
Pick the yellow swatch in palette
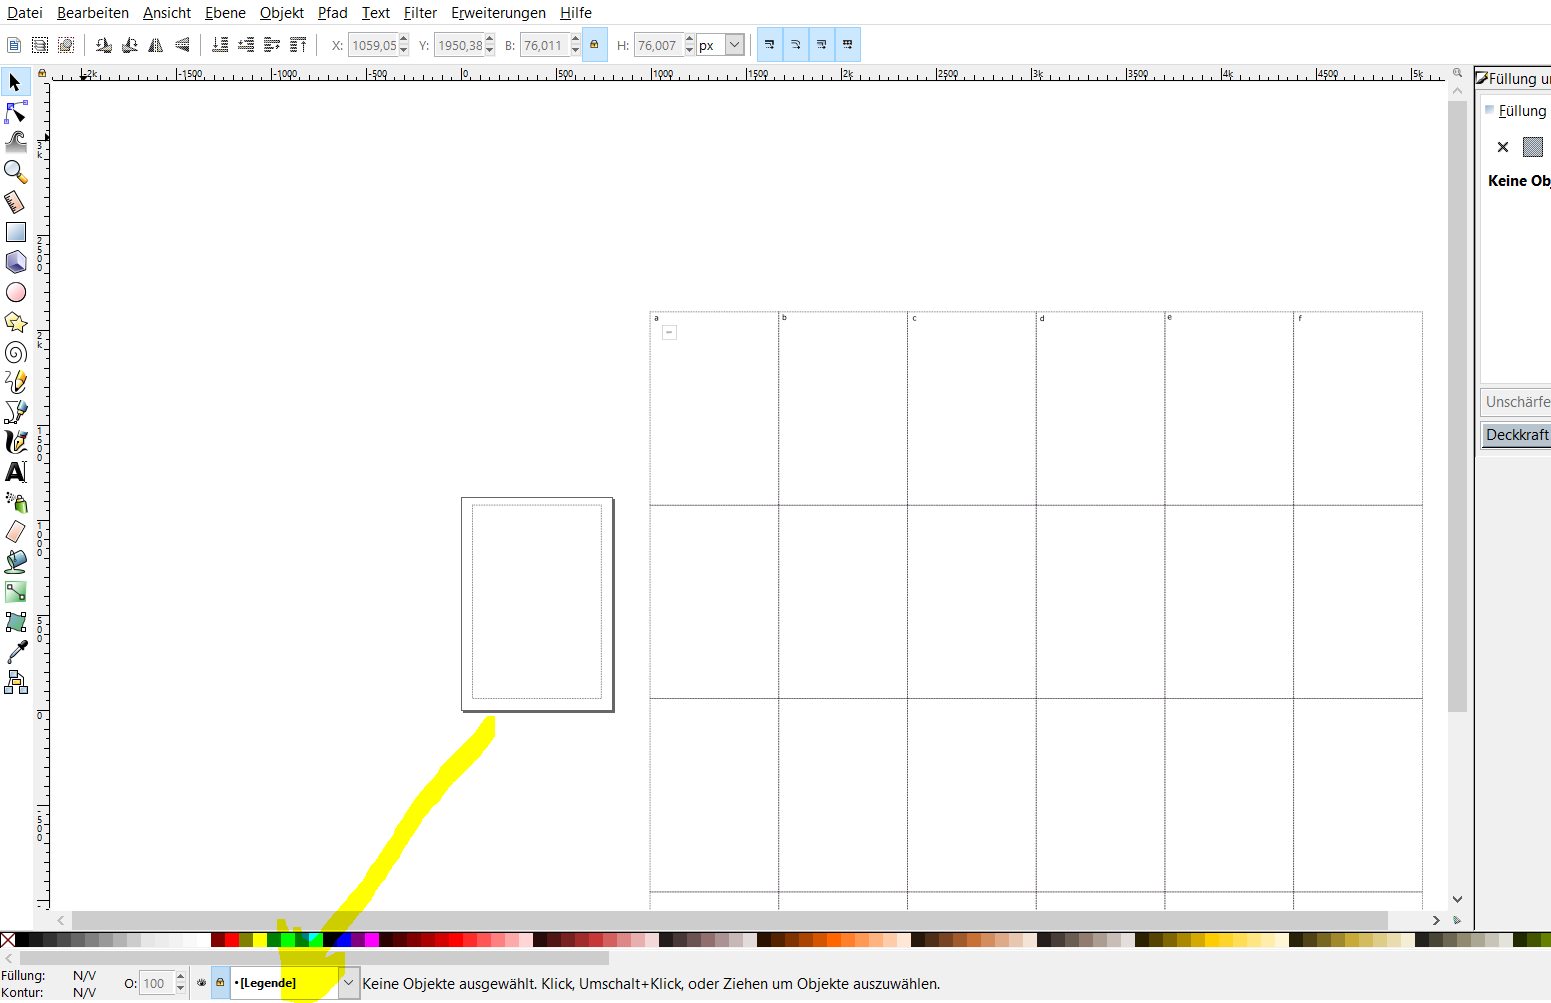pos(260,940)
